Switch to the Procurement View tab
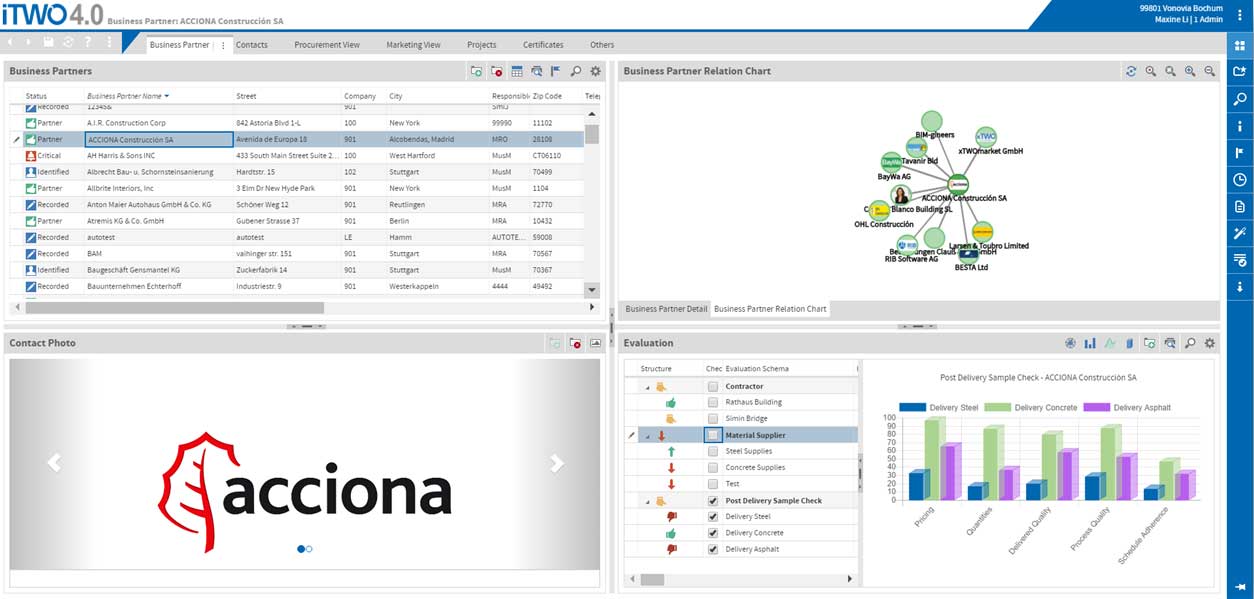This screenshot has height=599, width=1254. click(327, 45)
